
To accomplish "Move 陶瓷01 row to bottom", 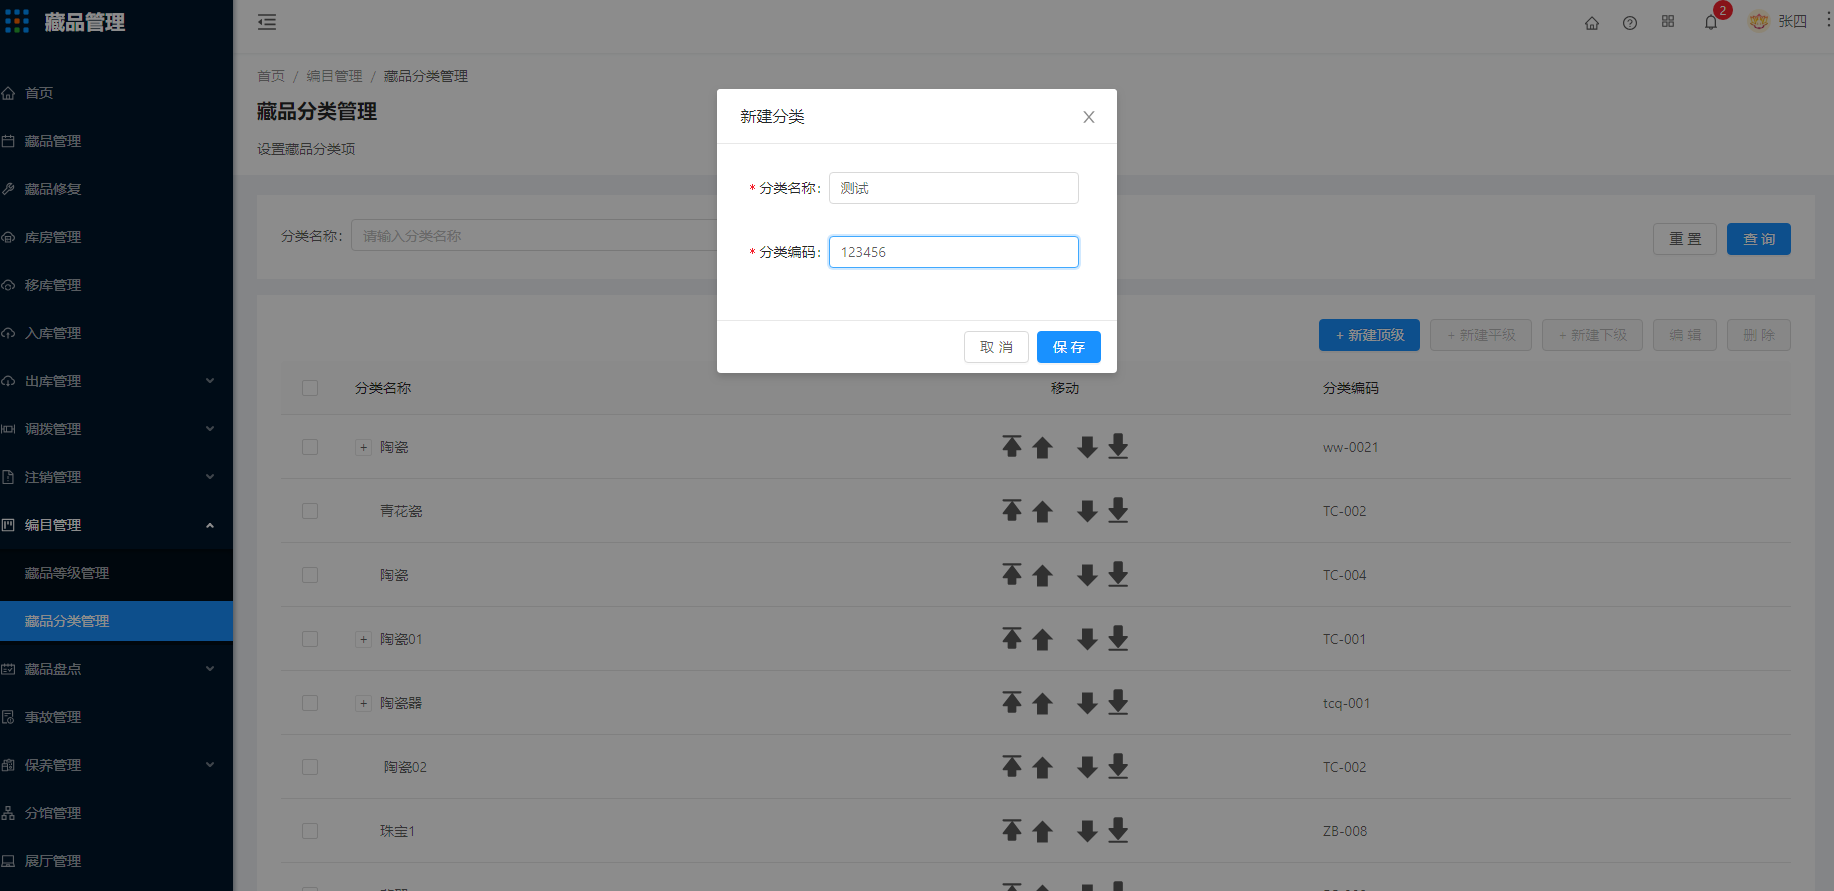I will [x=1118, y=639].
